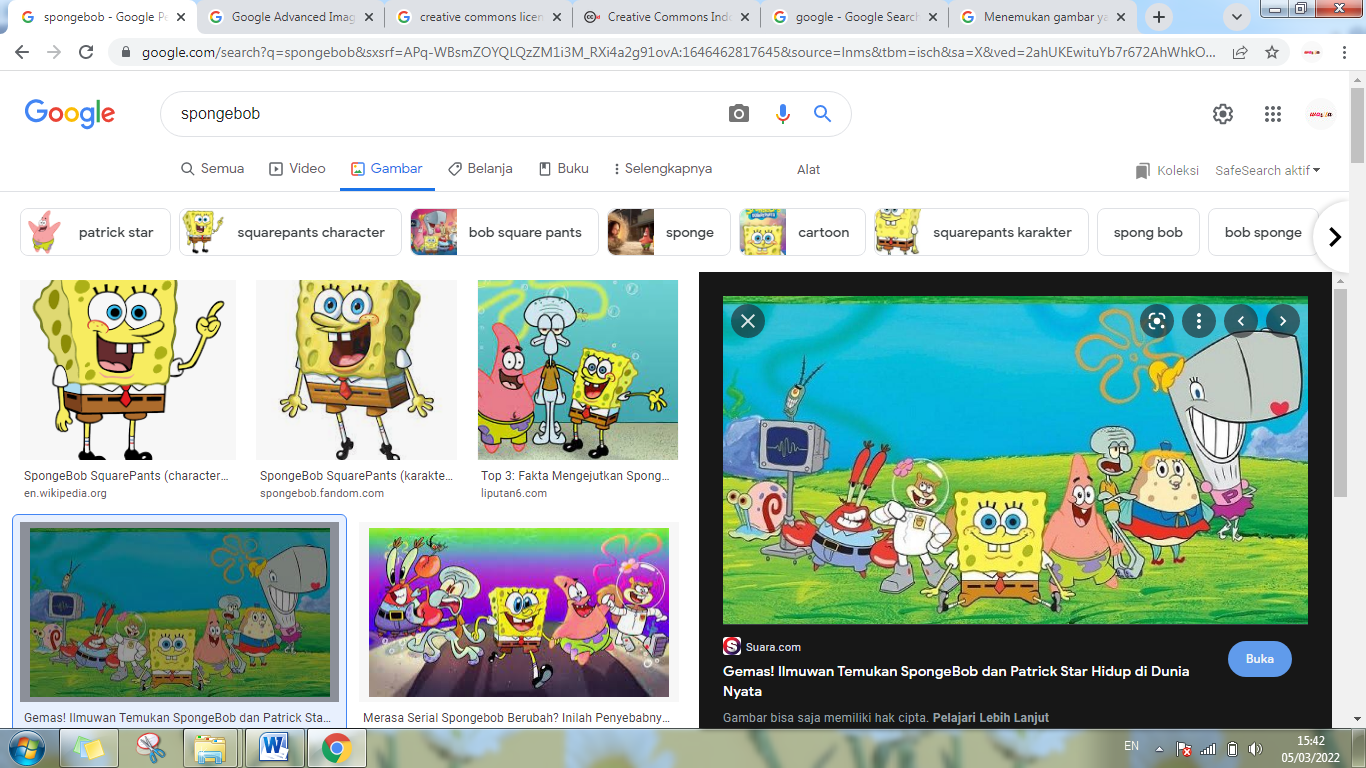Switch to the Menemukan gambar browser tab
Image resolution: width=1366 pixels, height=768 pixels.
[x=1042, y=17]
